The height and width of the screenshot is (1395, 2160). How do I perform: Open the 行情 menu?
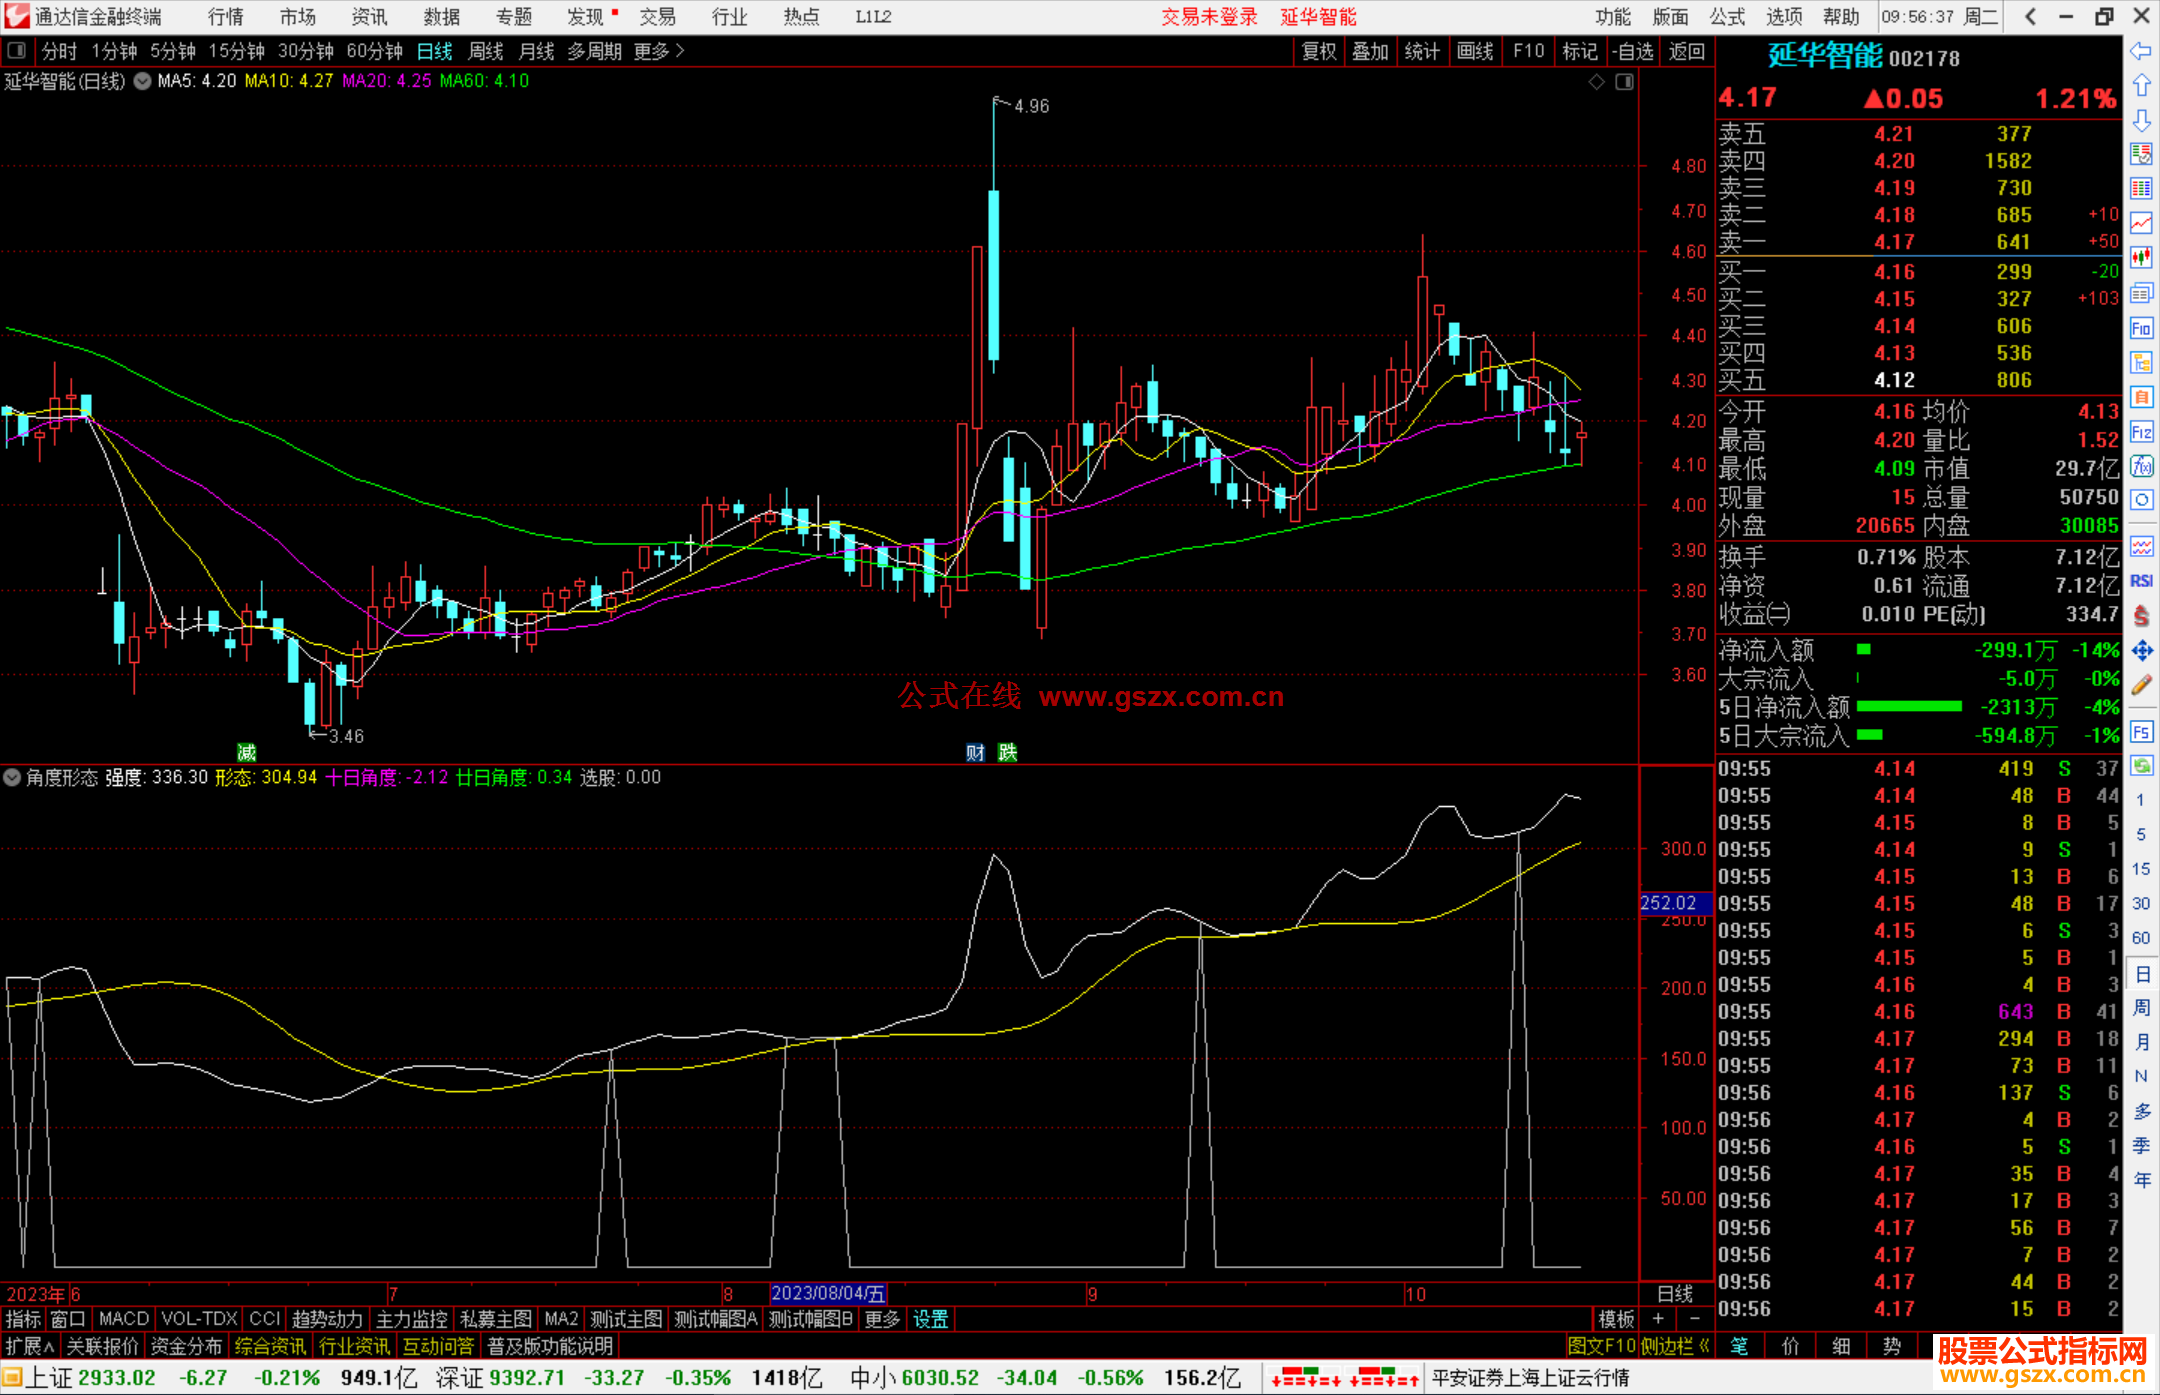(226, 17)
